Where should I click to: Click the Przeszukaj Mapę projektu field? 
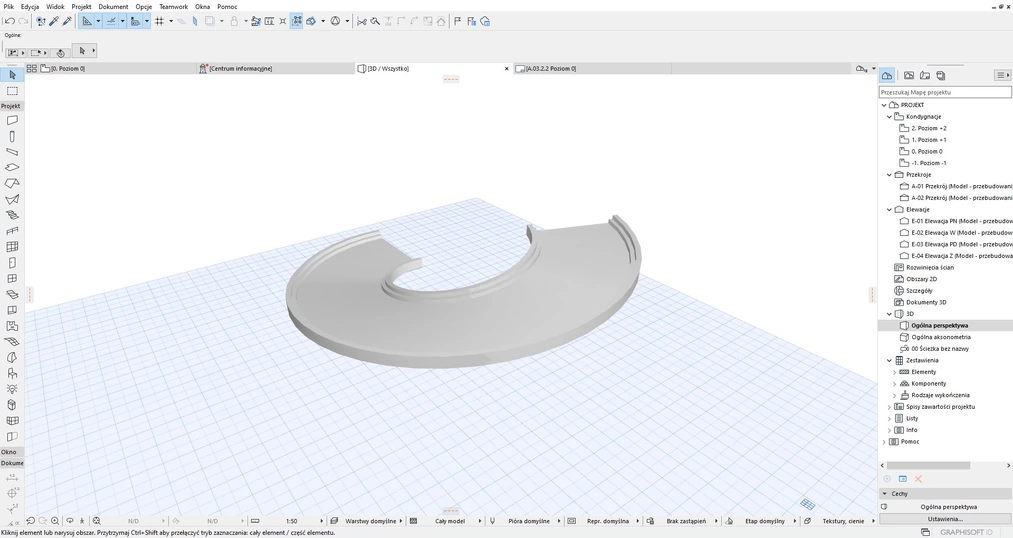click(945, 92)
